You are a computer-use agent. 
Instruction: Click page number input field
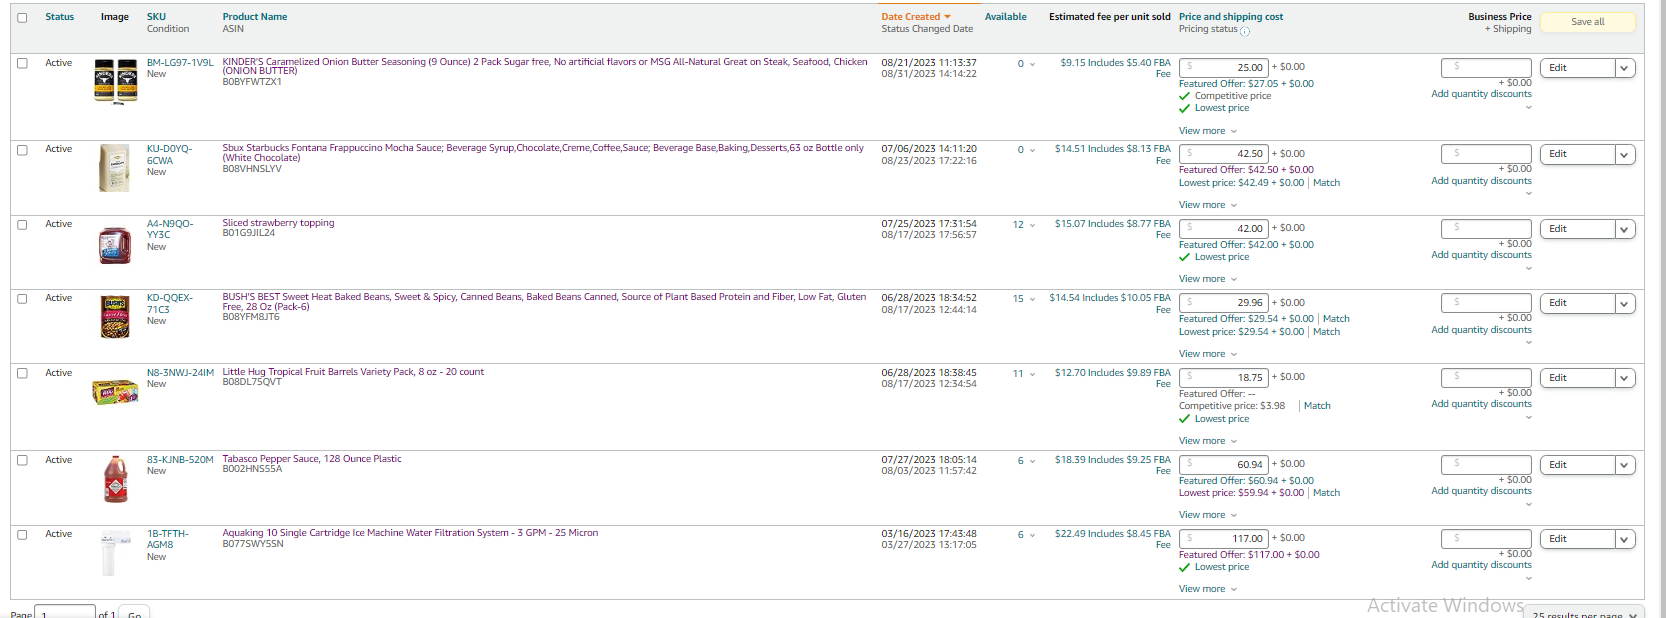coord(65,612)
